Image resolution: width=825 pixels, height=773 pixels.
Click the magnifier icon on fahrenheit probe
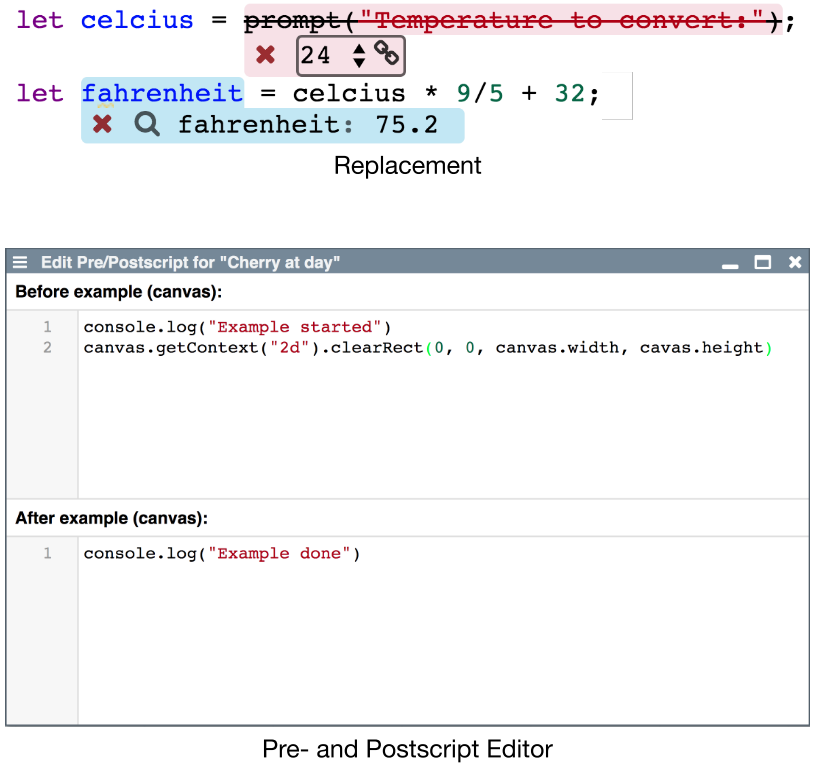(147, 125)
